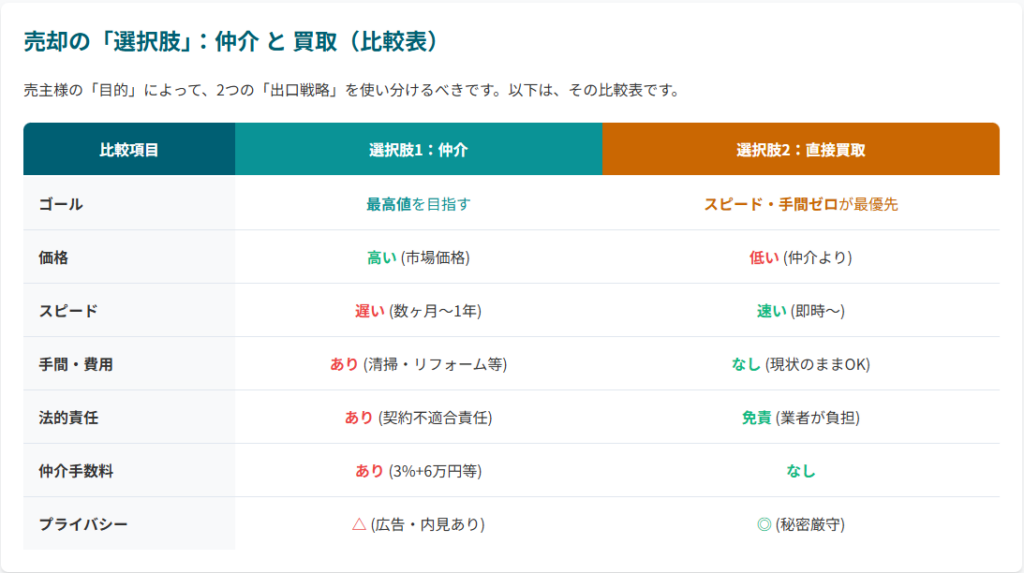Select the 選択肢2：直接買取 orange header
This screenshot has height=573, width=1024.
click(x=800, y=150)
